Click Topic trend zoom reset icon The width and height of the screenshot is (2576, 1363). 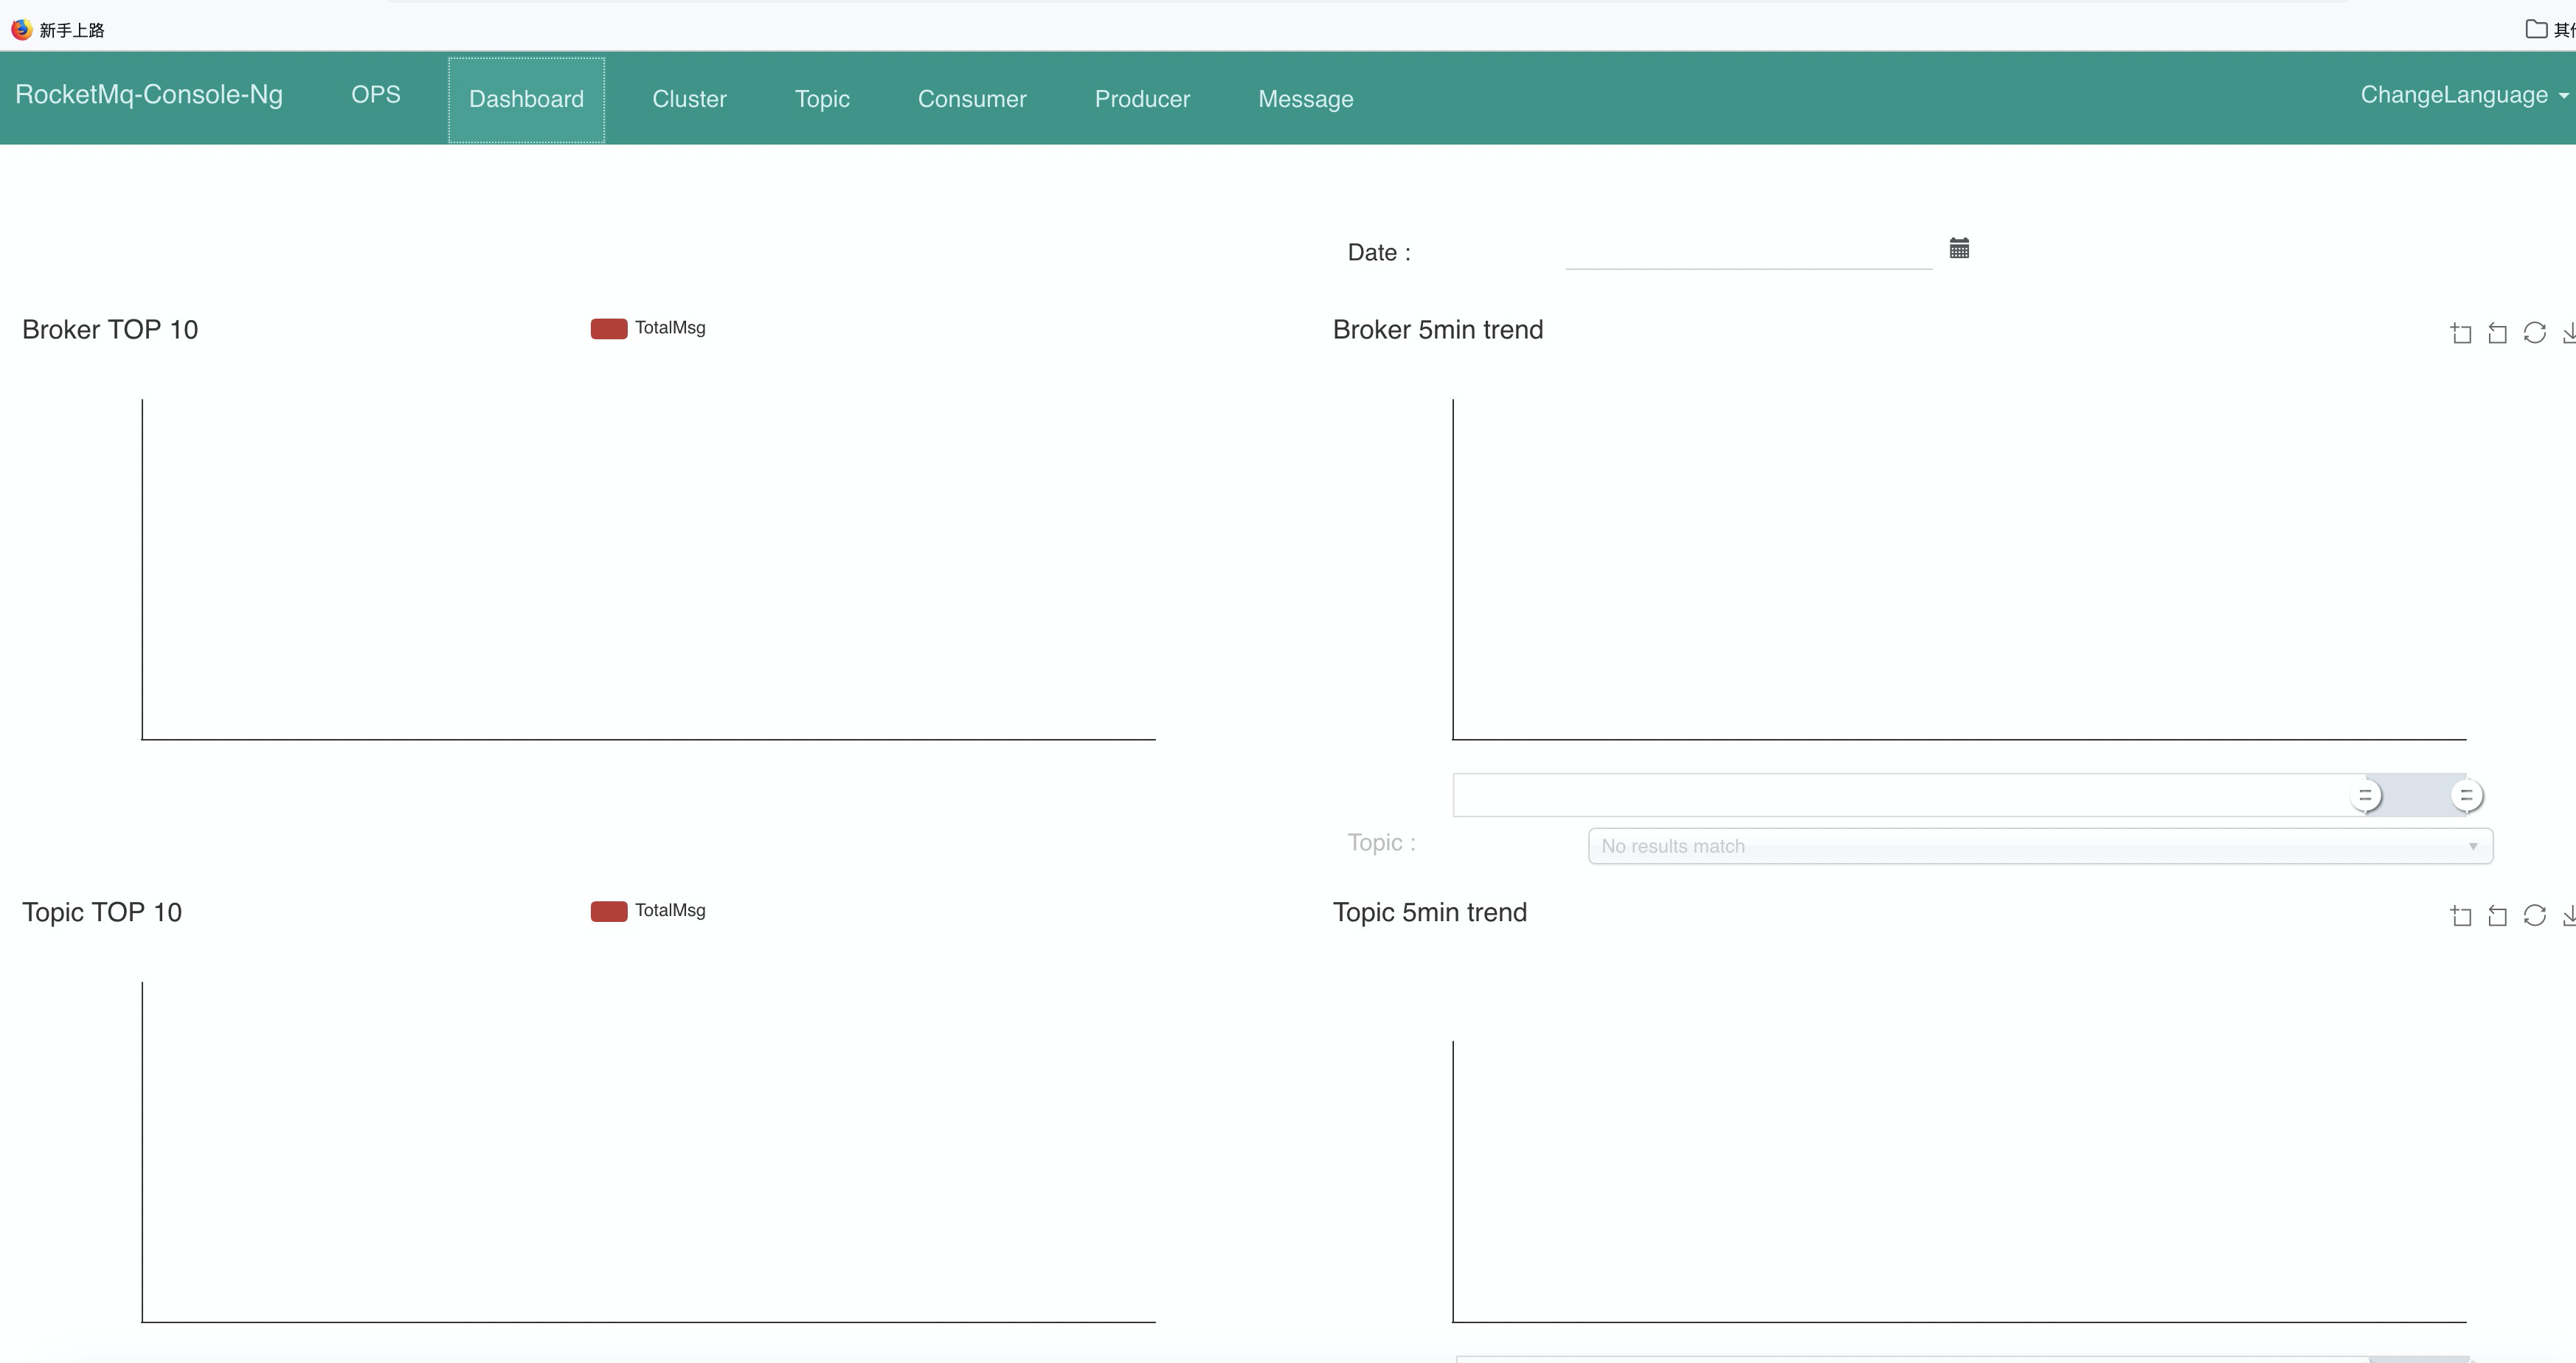click(2497, 915)
